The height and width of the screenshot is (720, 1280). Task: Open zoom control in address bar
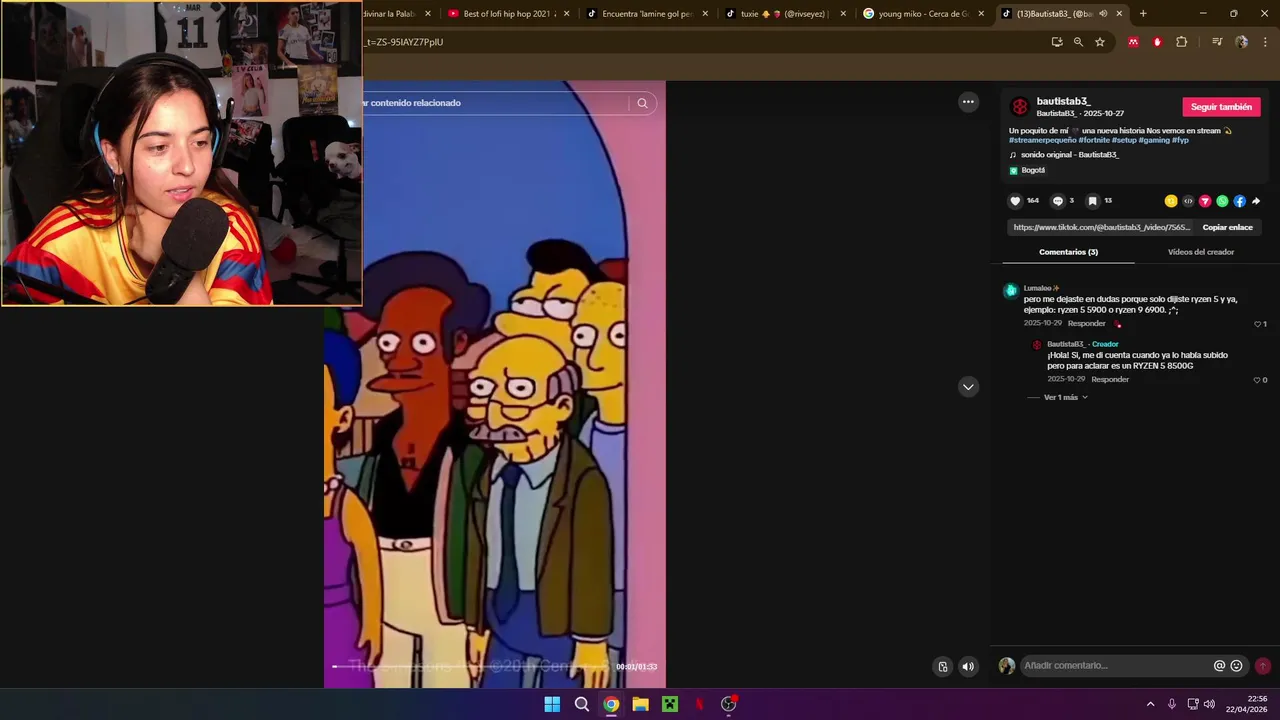[1078, 42]
